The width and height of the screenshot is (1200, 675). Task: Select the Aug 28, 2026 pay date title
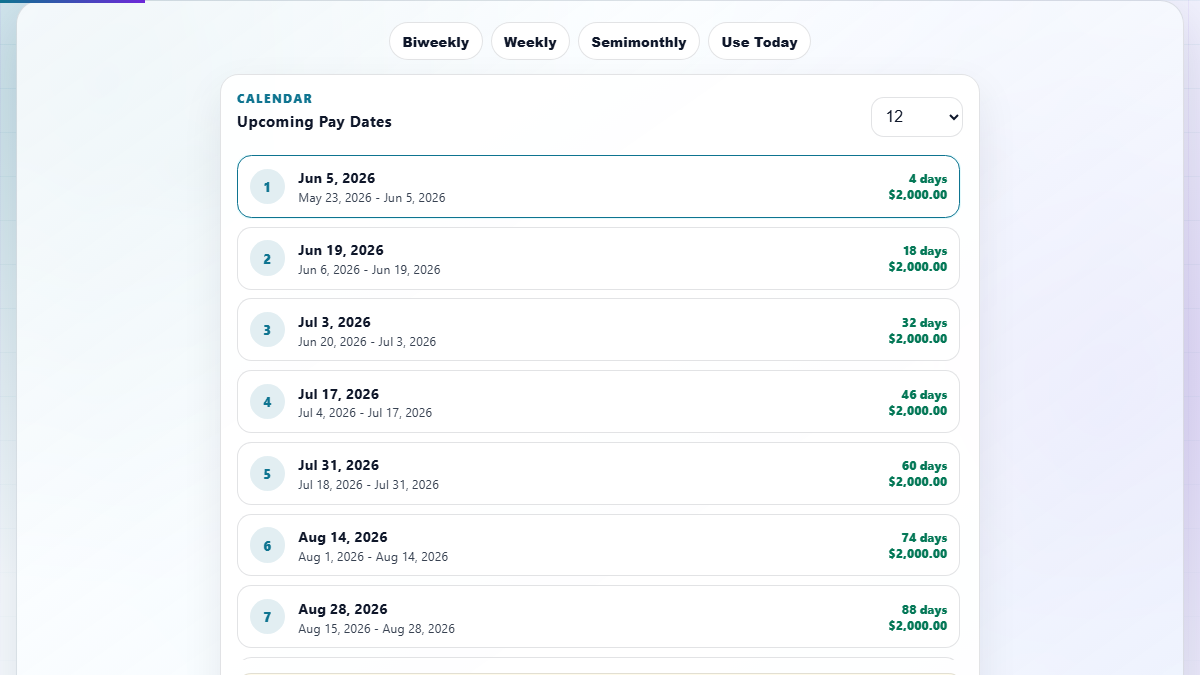pyautogui.click(x=343, y=609)
